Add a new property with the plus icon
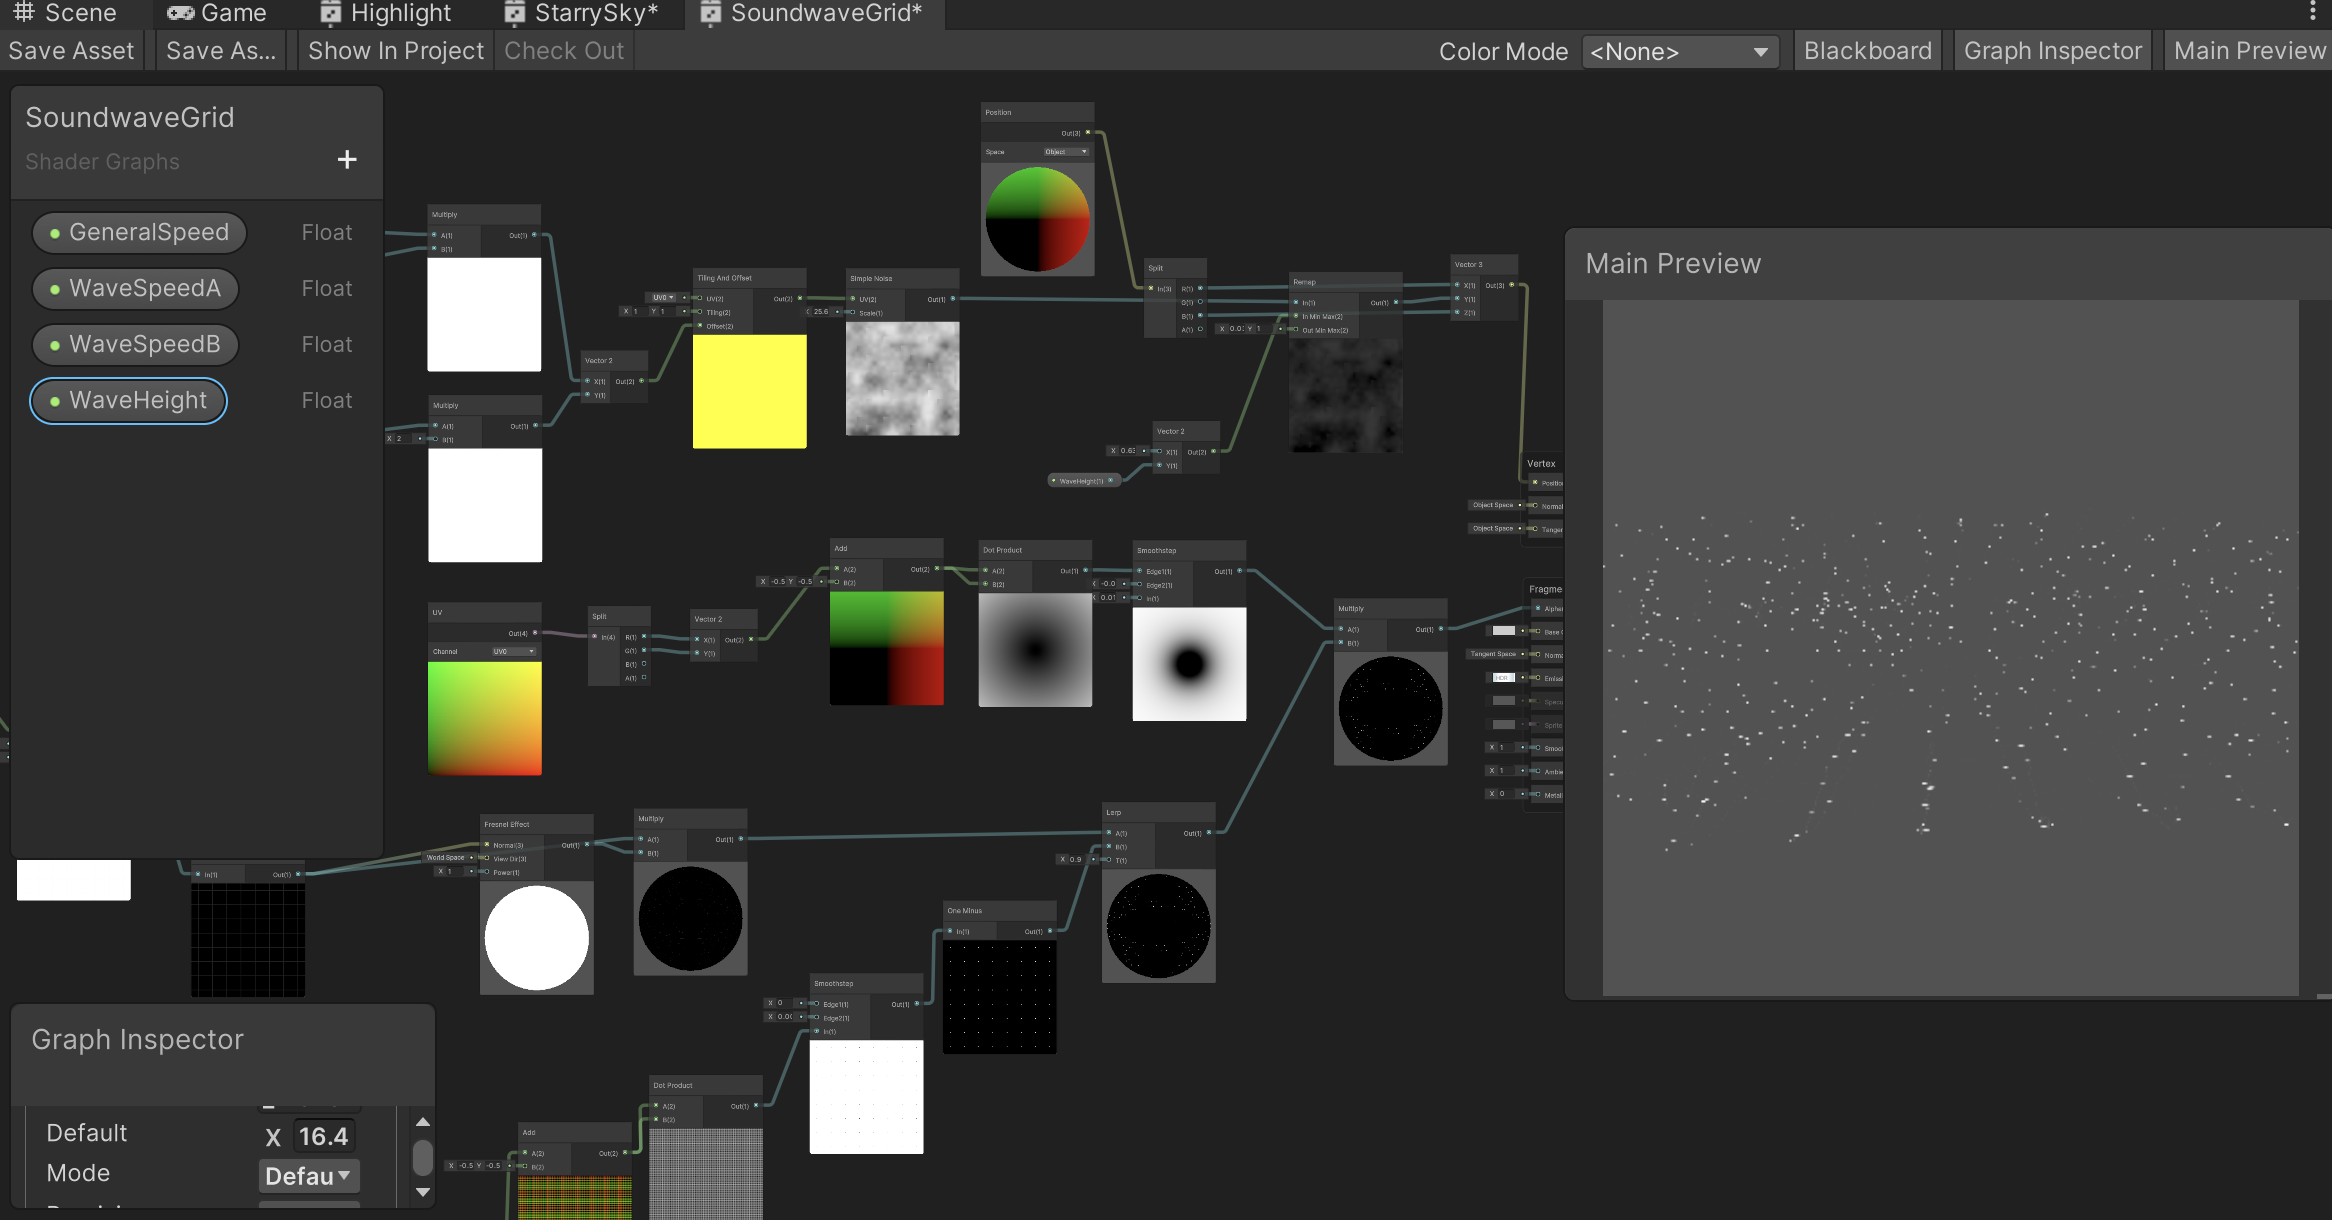 coord(347,160)
